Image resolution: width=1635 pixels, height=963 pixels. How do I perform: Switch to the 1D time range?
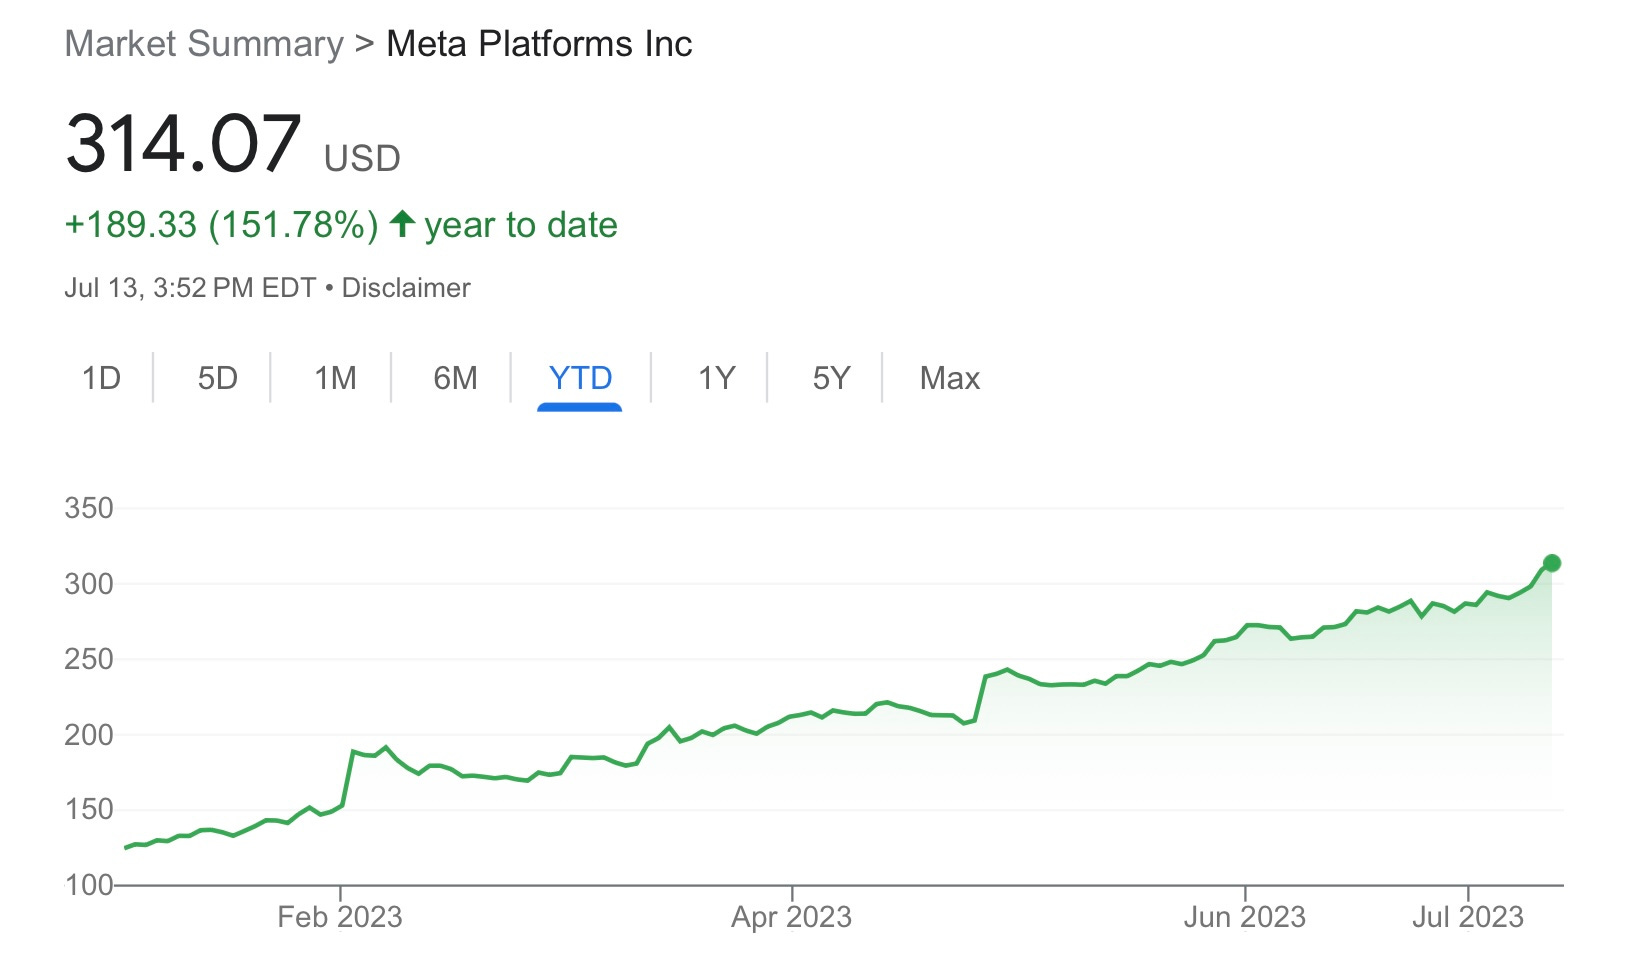(101, 378)
